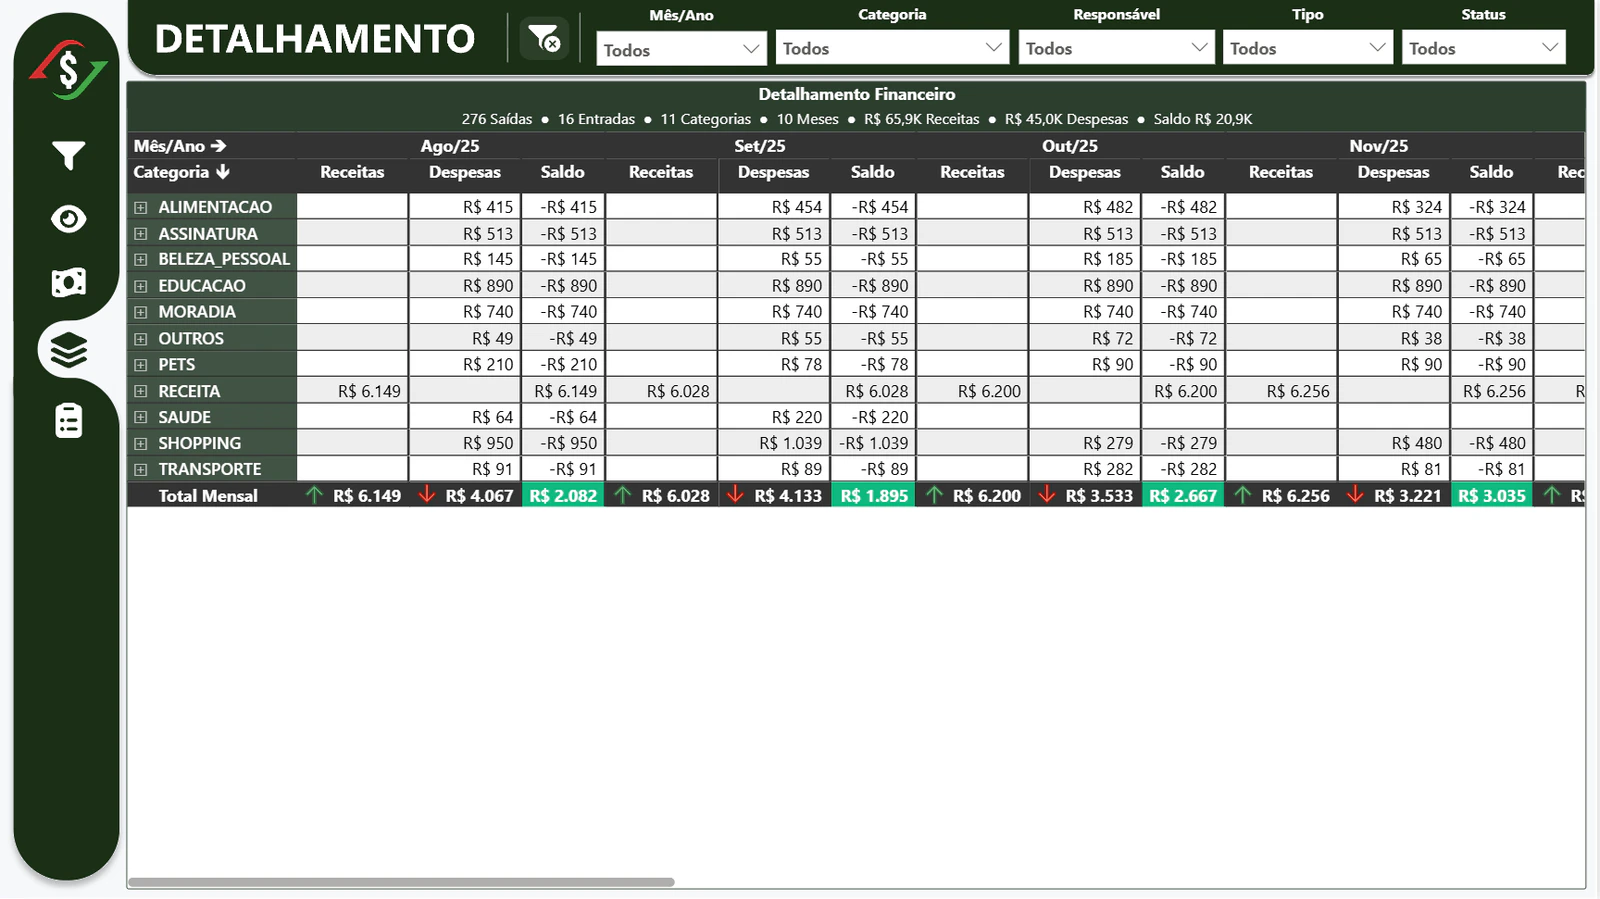Expand the TRANSPORTE category row

[141, 470]
